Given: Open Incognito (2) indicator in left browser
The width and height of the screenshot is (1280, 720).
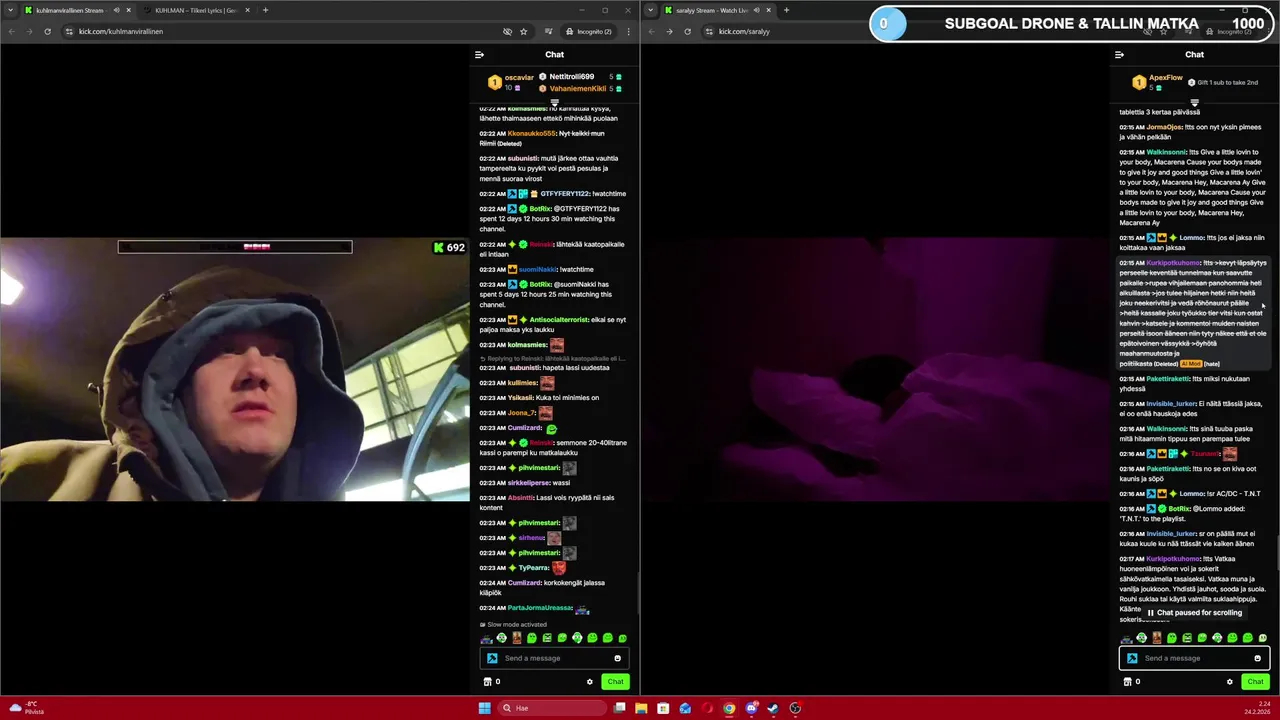Looking at the screenshot, I should click(587, 31).
